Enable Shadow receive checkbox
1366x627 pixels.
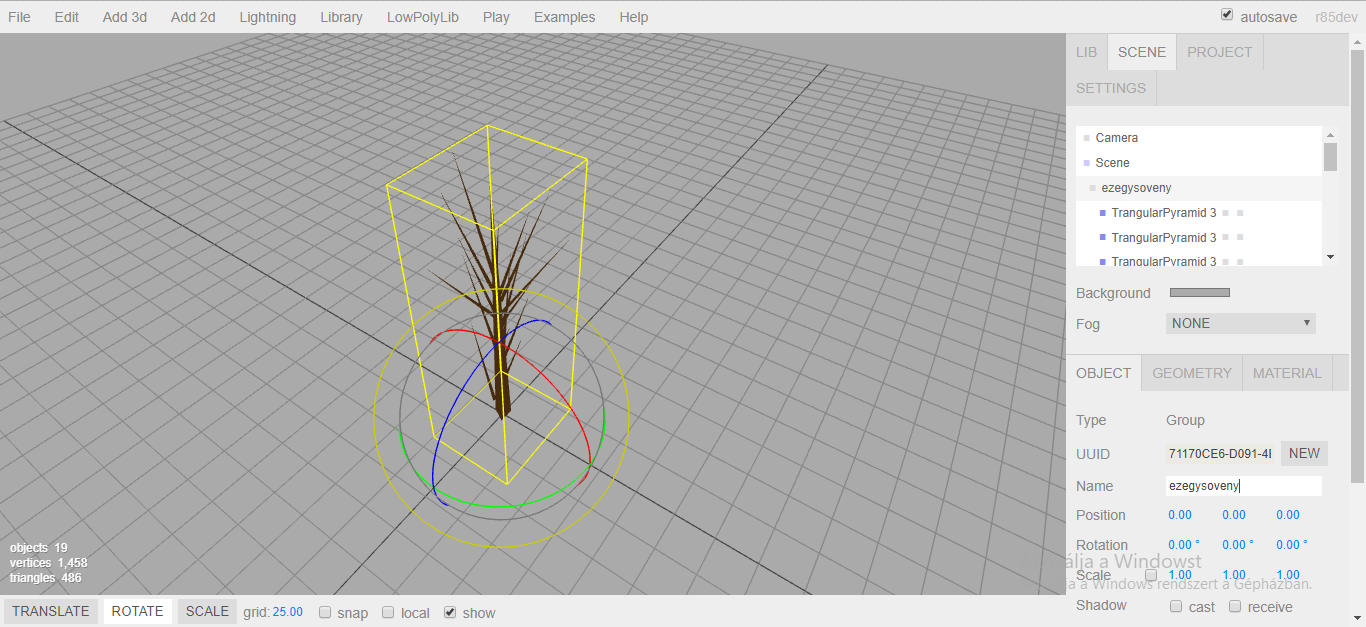click(x=1235, y=606)
